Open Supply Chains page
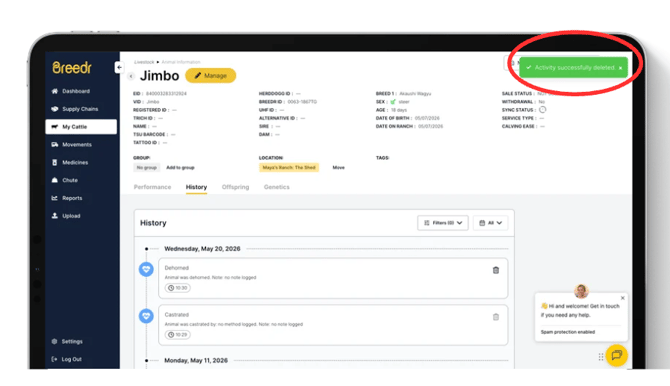 click(80, 109)
